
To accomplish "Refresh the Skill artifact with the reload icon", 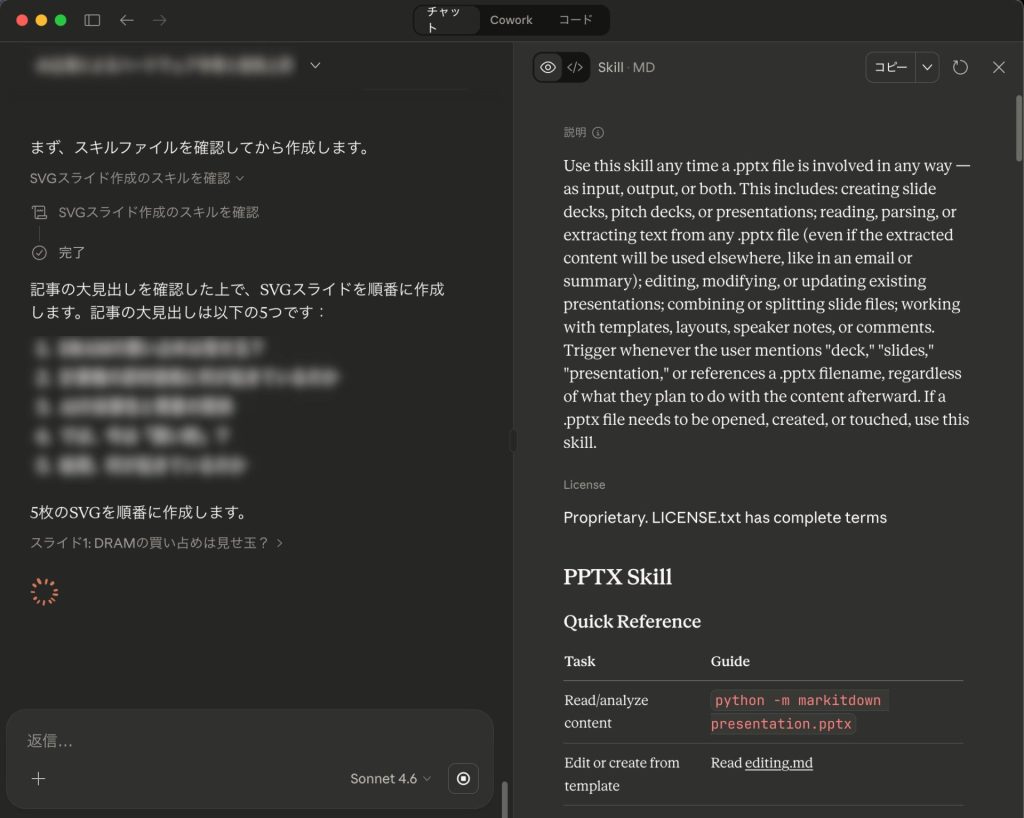I will click(x=959, y=67).
